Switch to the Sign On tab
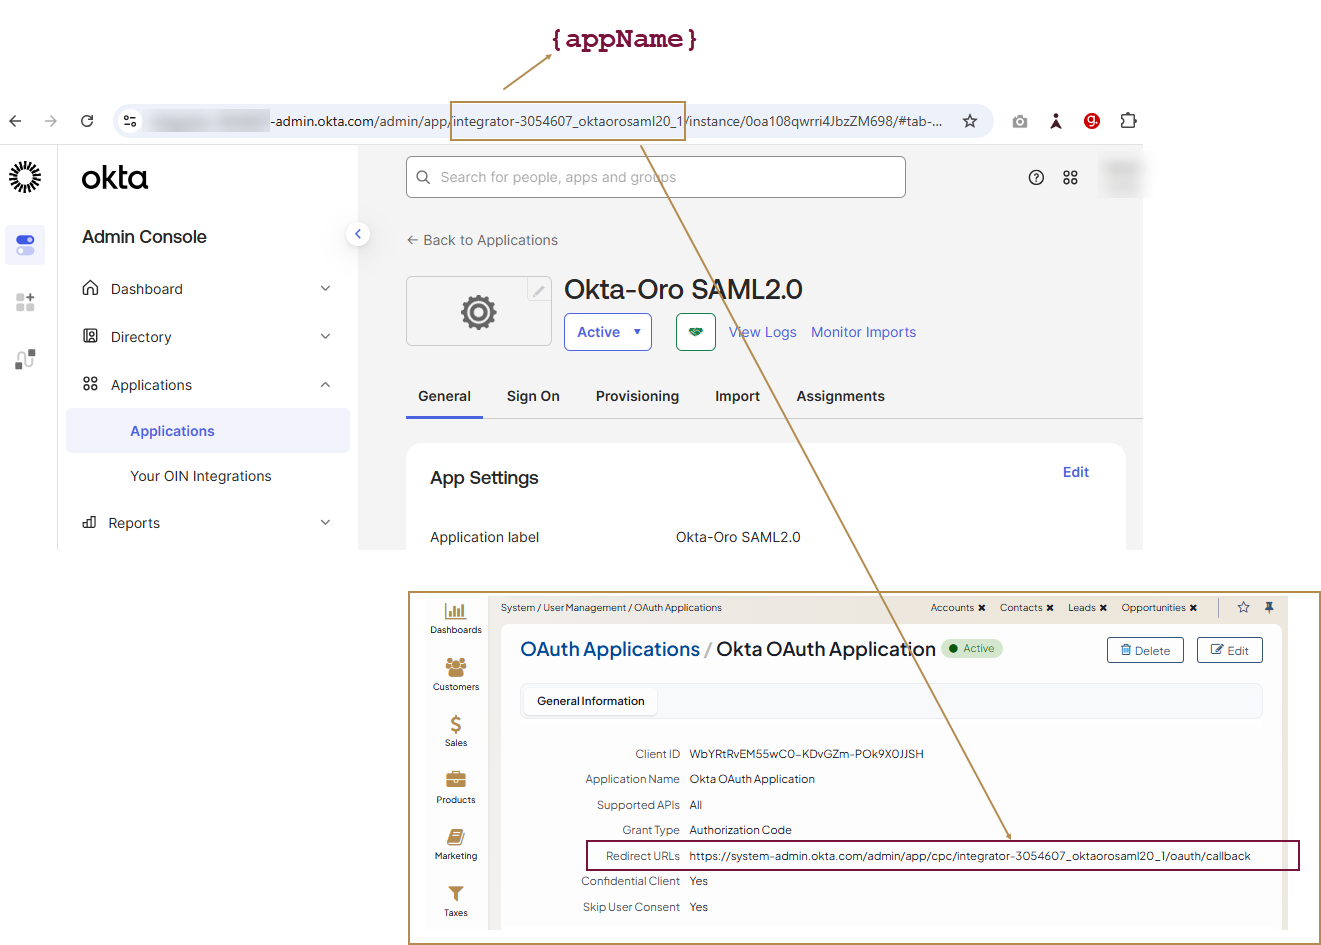 pyautogui.click(x=533, y=396)
